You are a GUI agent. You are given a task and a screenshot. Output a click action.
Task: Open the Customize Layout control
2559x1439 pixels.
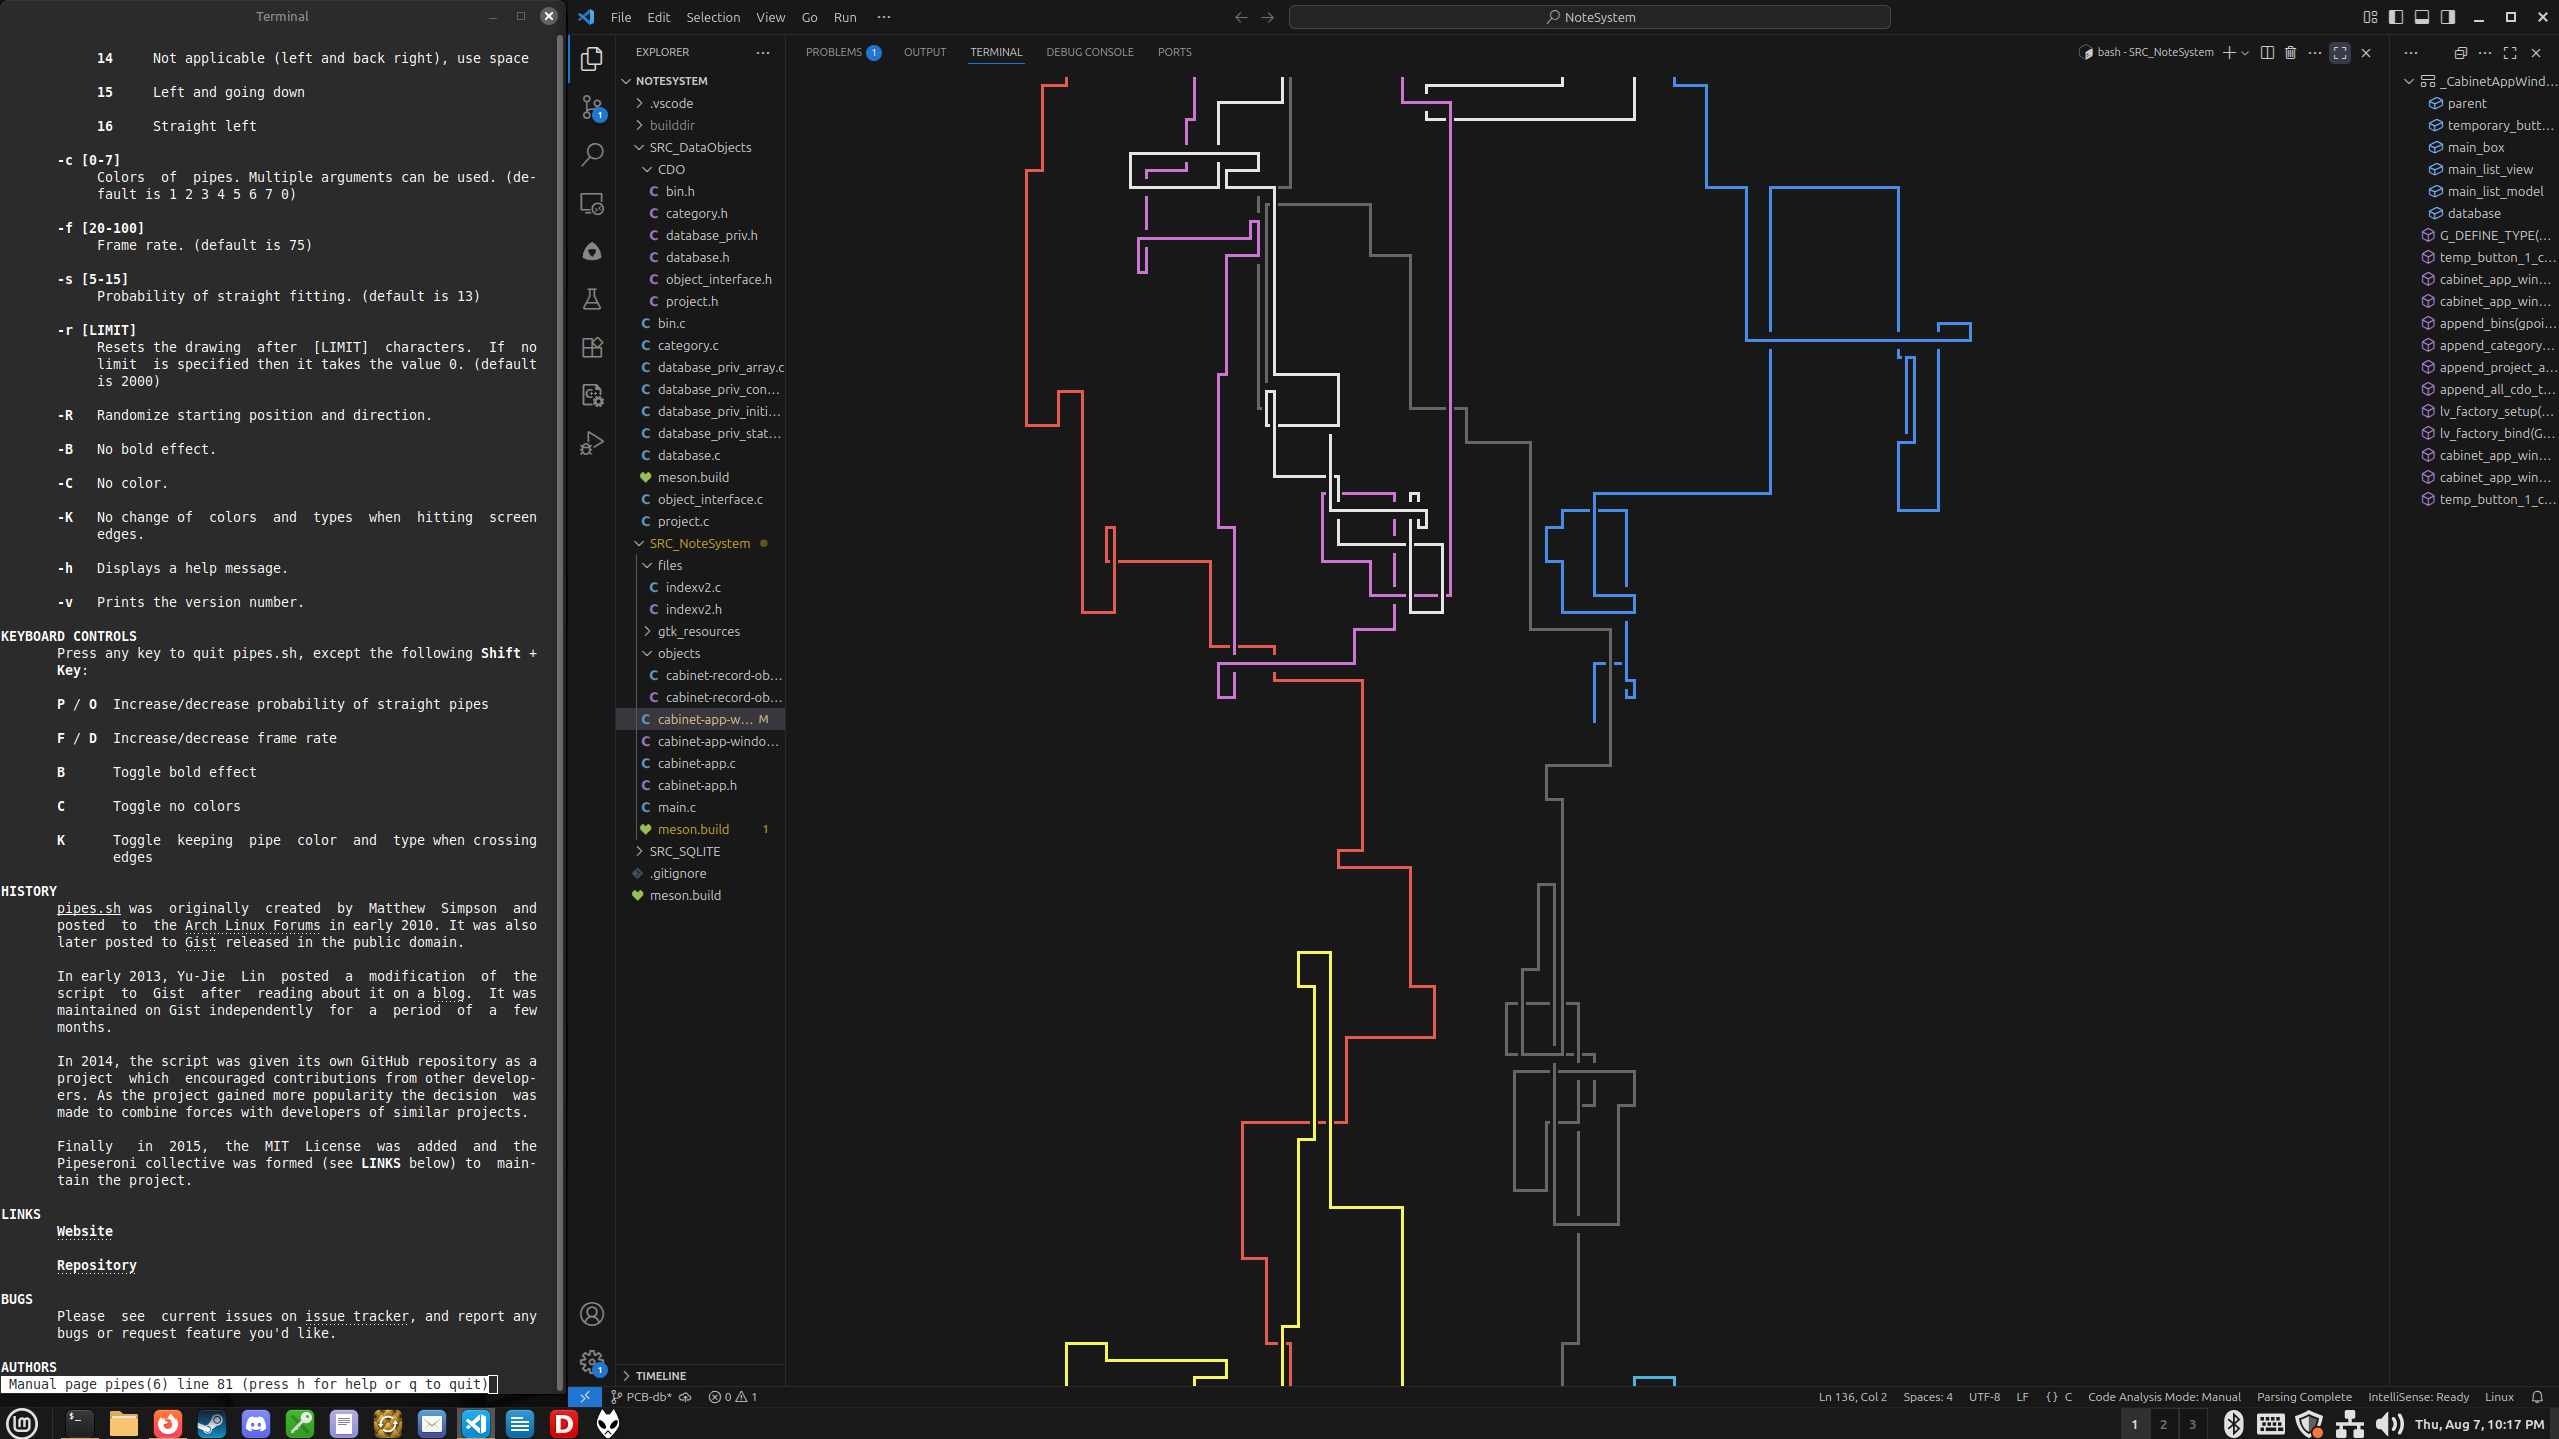click(2370, 17)
